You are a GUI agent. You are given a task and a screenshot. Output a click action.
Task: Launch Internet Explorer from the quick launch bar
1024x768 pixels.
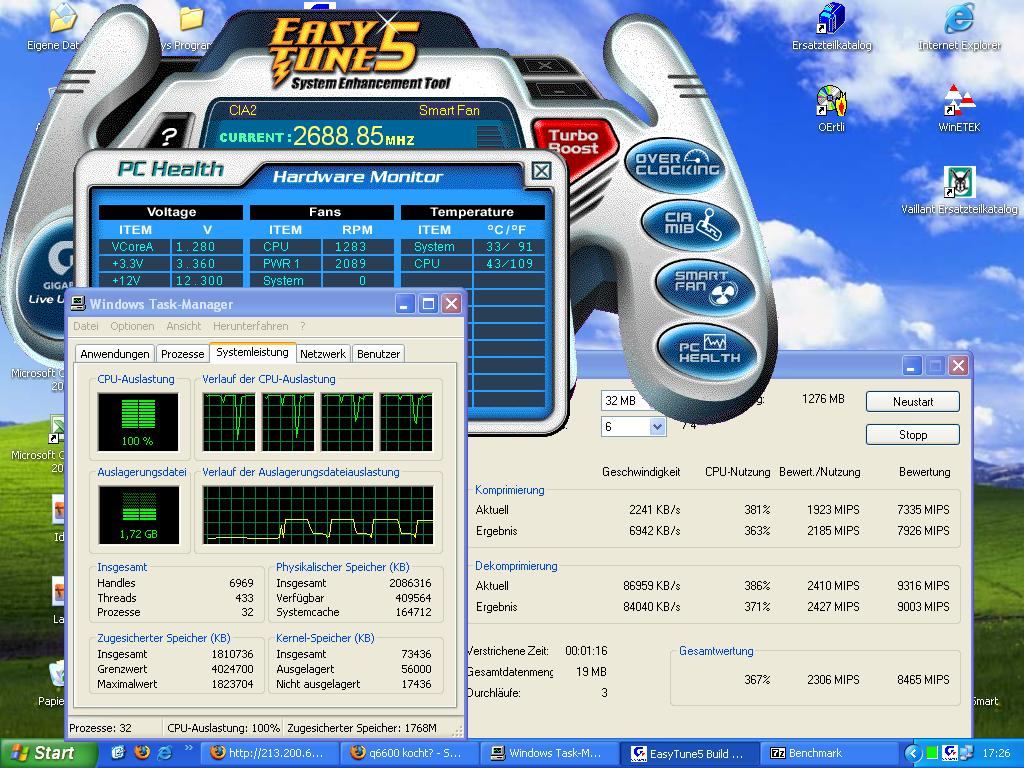tap(165, 752)
